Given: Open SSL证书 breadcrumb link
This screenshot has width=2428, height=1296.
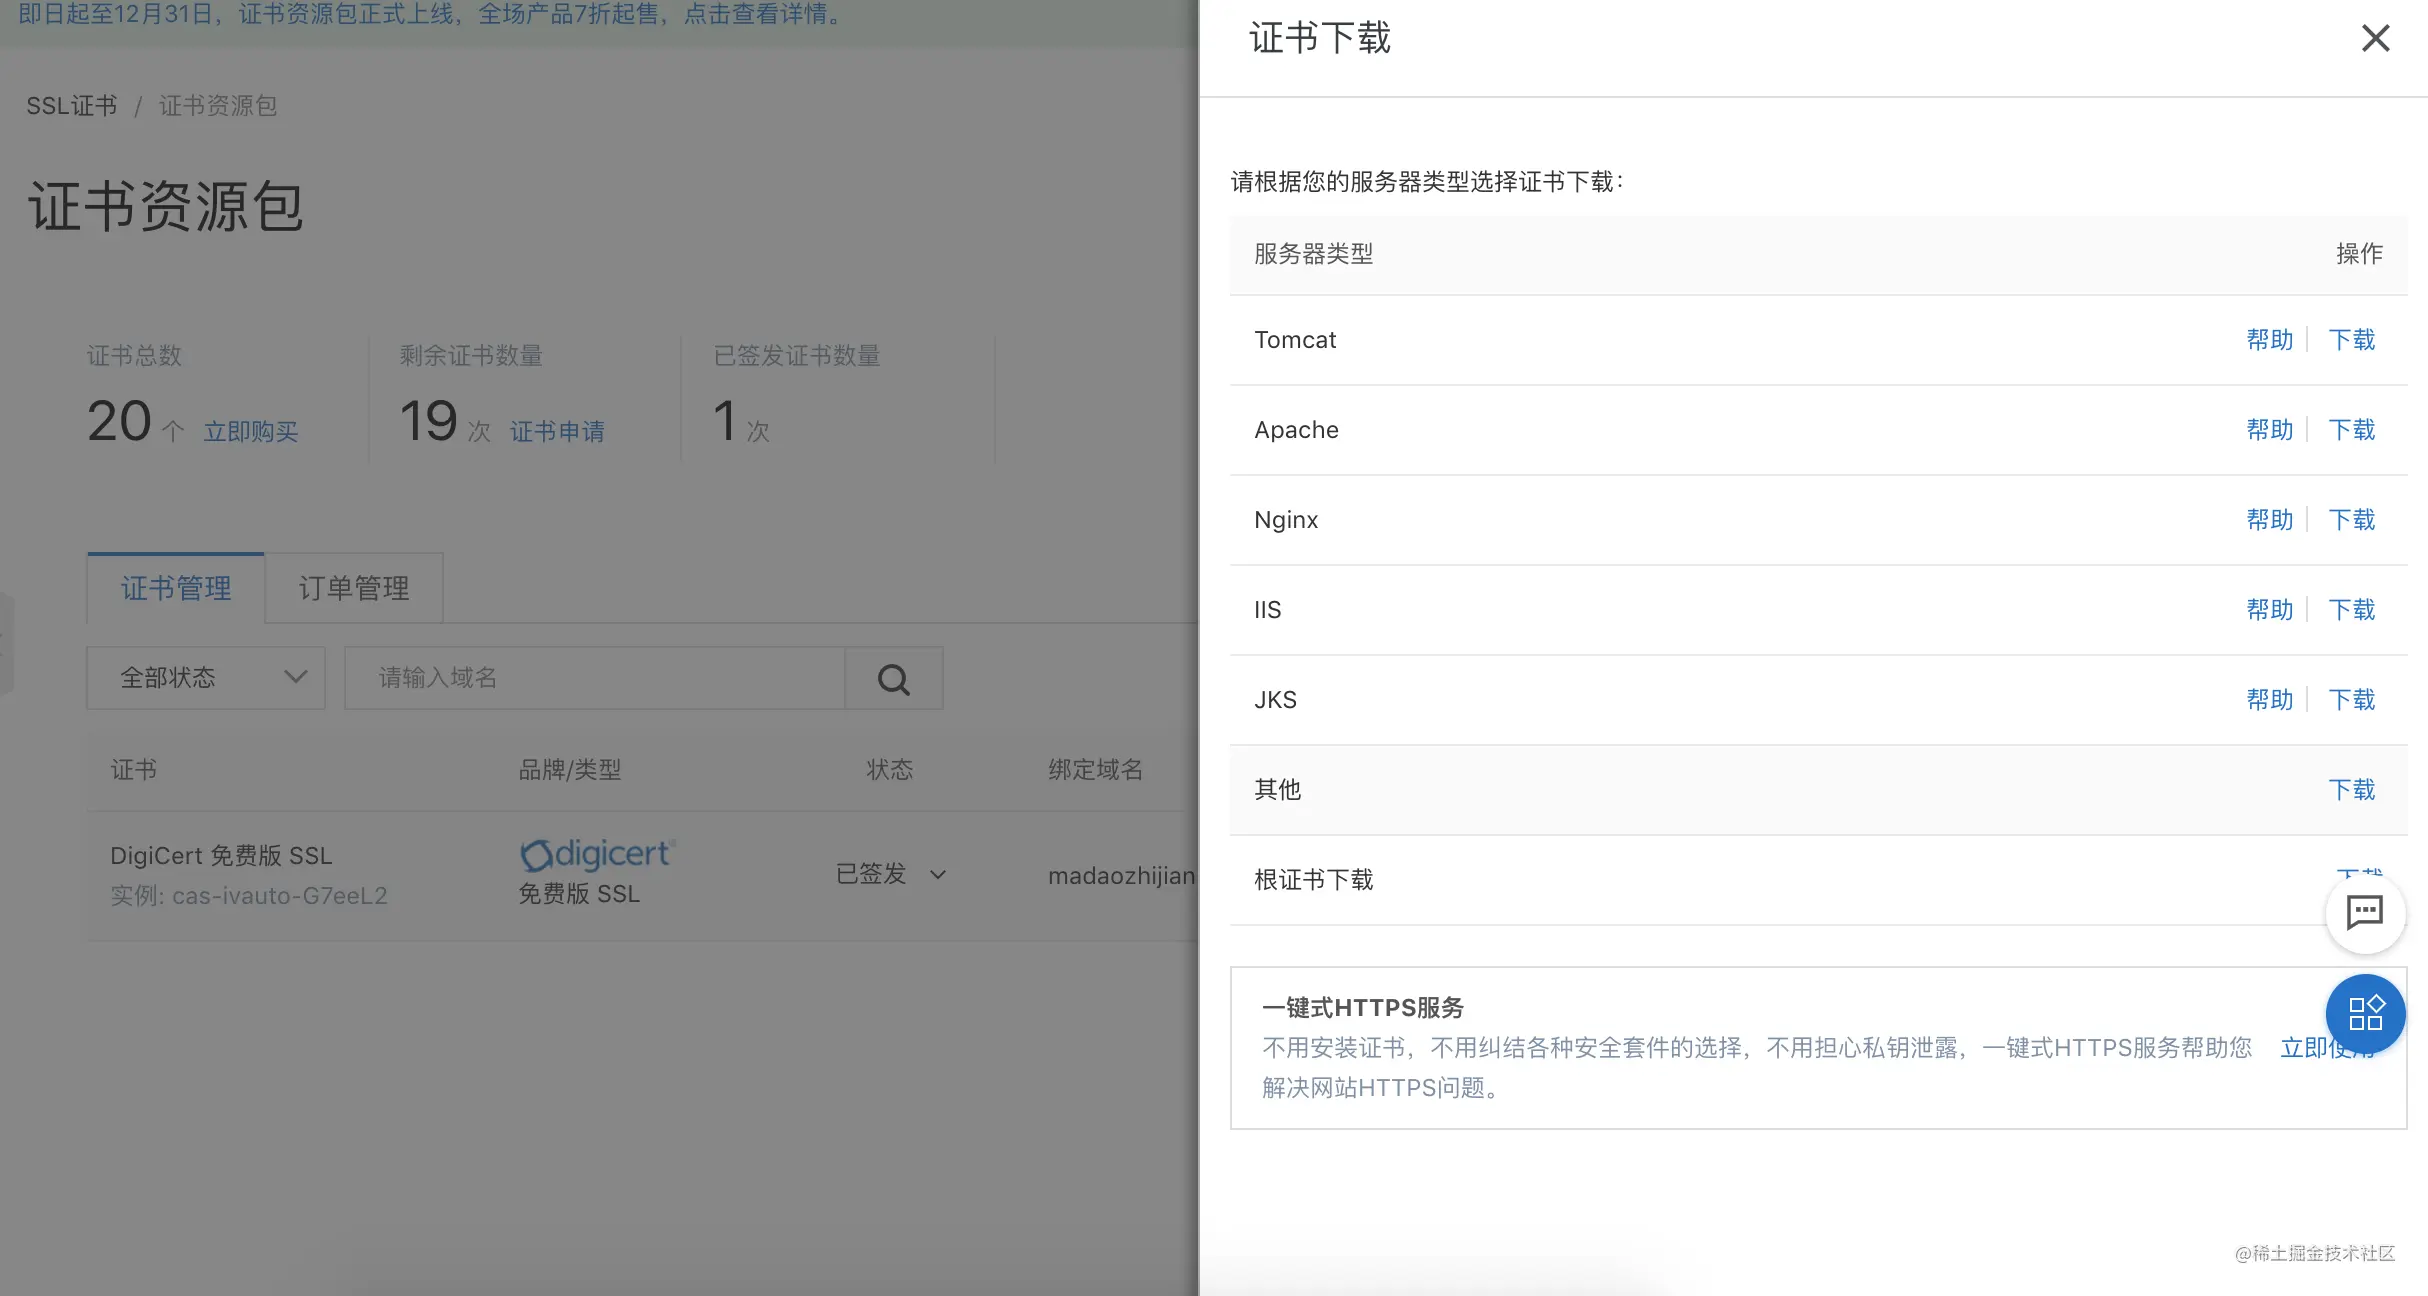Looking at the screenshot, I should click(71, 106).
